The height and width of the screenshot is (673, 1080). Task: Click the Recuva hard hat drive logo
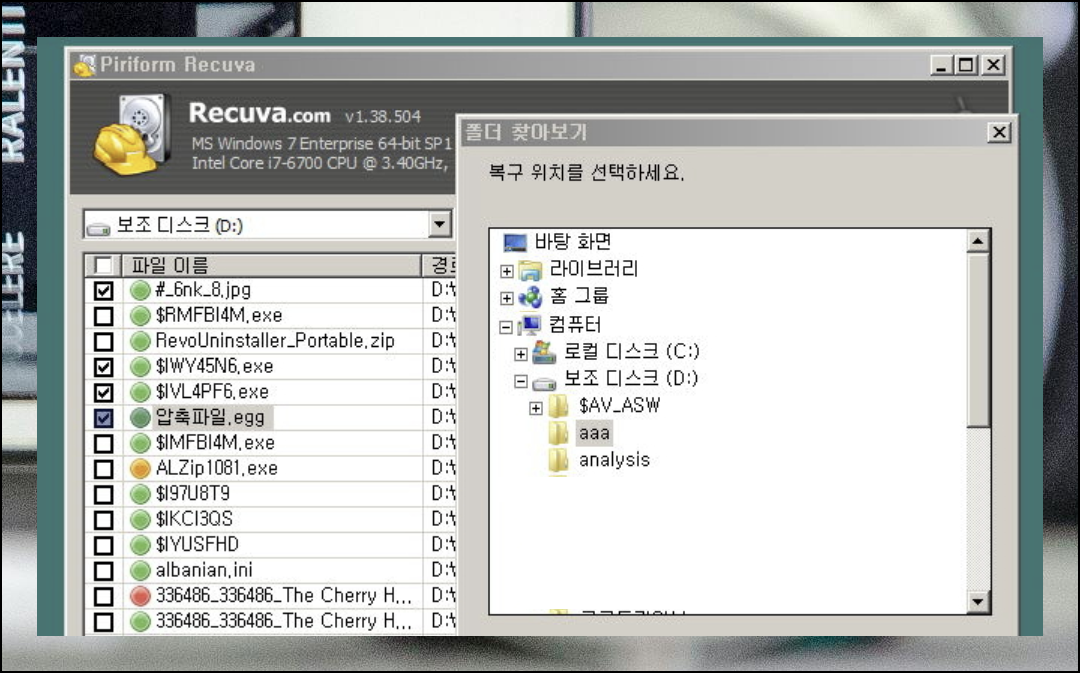coord(132,134)
